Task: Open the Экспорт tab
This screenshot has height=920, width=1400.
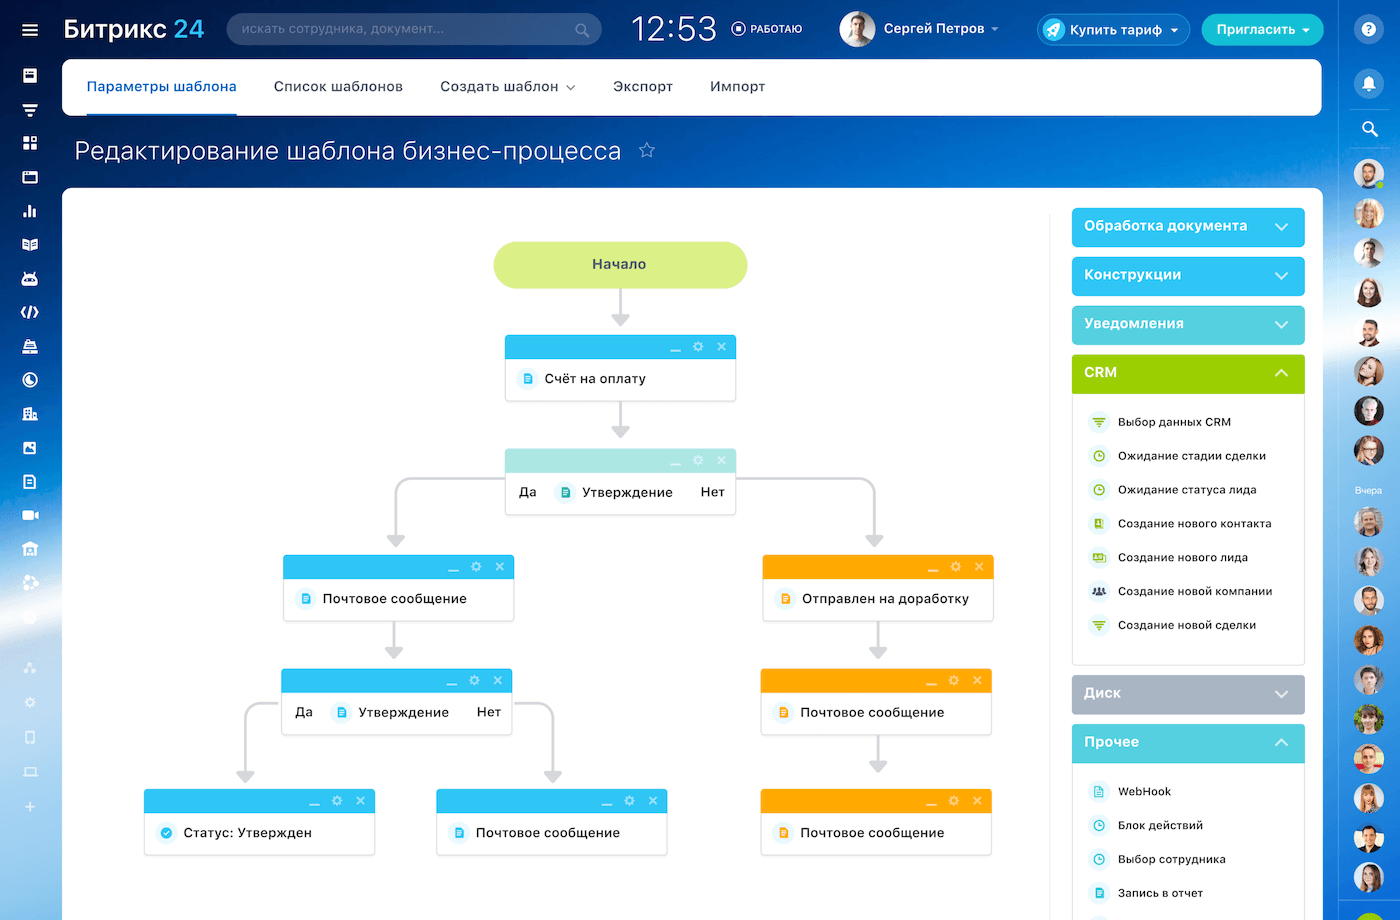Action: click(642, 87)
